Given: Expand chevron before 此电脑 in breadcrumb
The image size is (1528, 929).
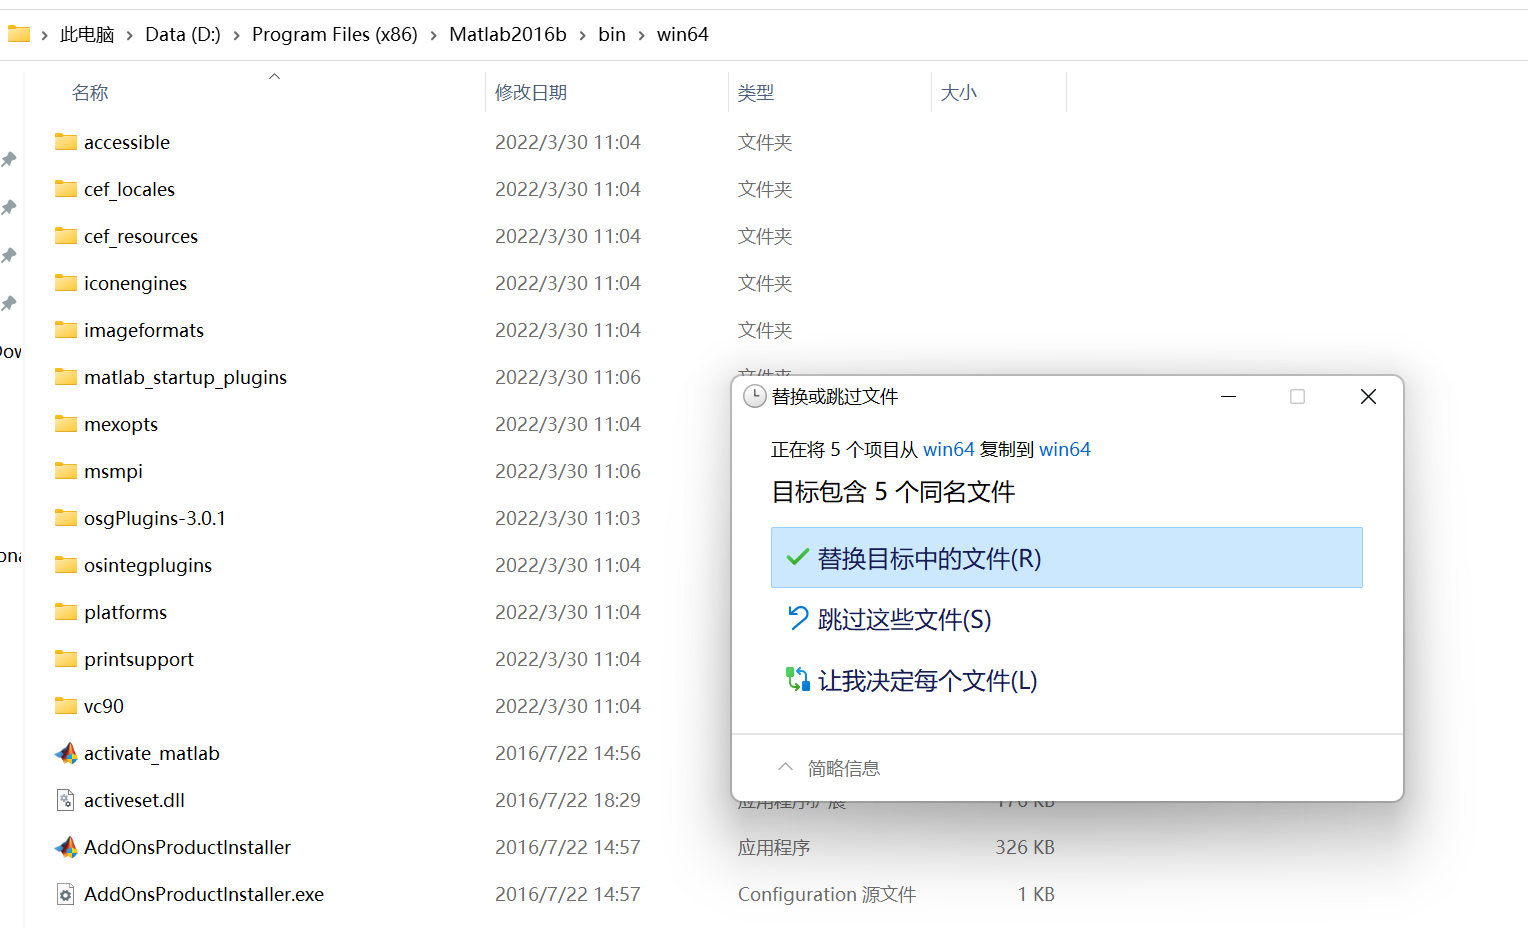Looking at the screenshot, I should [44, 35].
